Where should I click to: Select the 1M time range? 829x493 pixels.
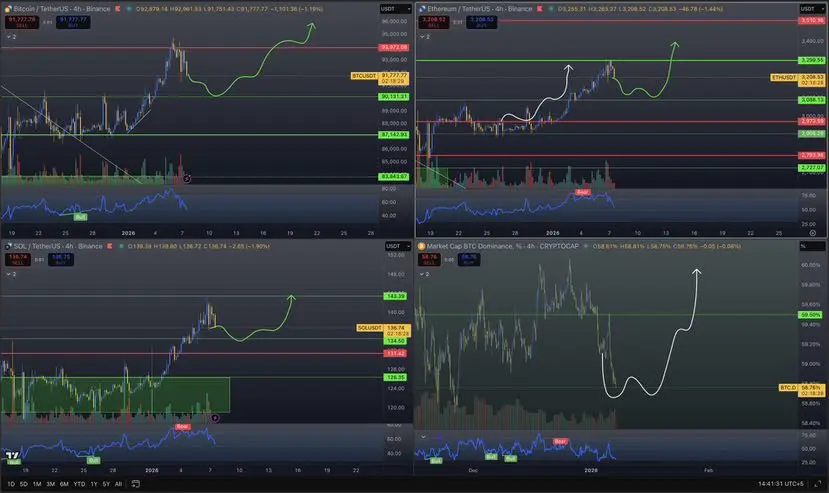coord(37,484)
